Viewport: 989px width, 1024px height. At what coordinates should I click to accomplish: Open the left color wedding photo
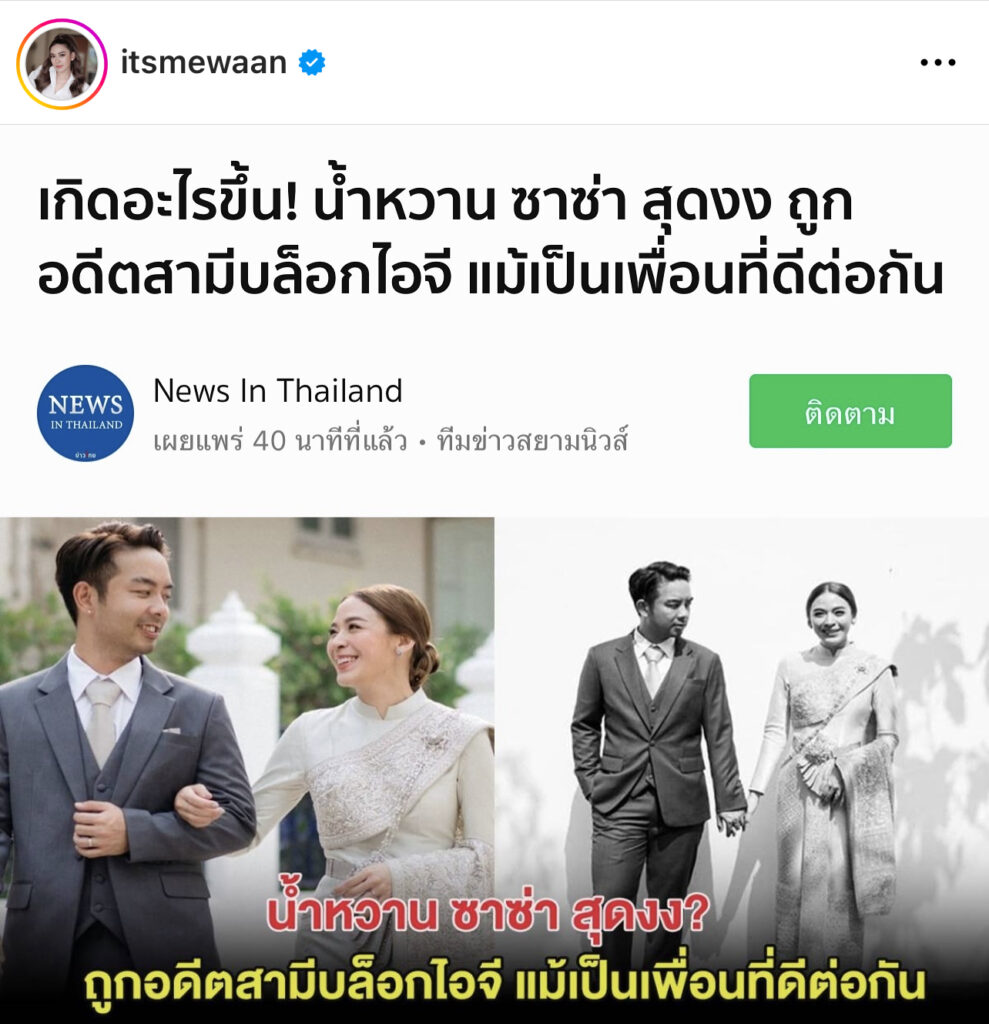247,771
